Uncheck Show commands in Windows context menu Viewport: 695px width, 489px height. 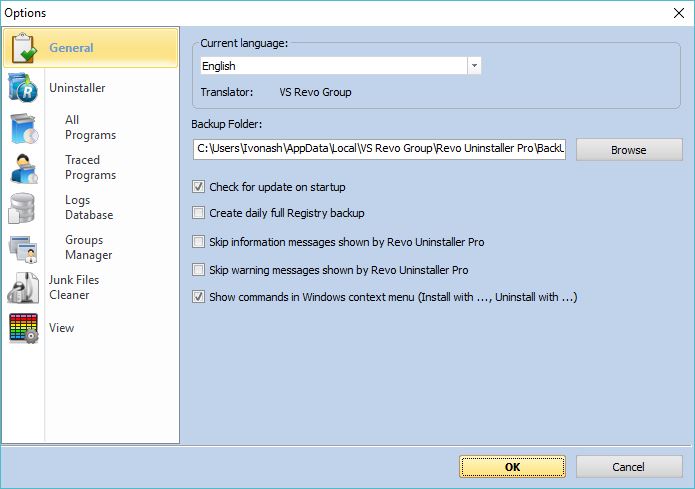199,297
